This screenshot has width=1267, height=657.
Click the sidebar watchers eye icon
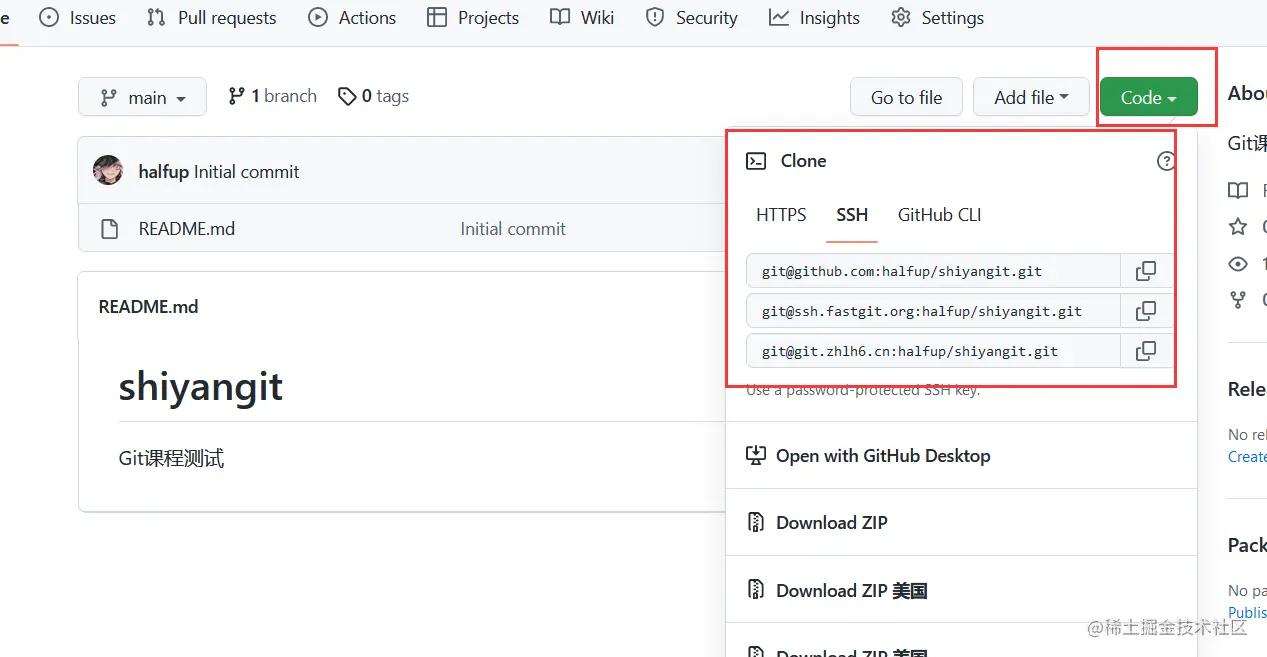point(1238,264)
